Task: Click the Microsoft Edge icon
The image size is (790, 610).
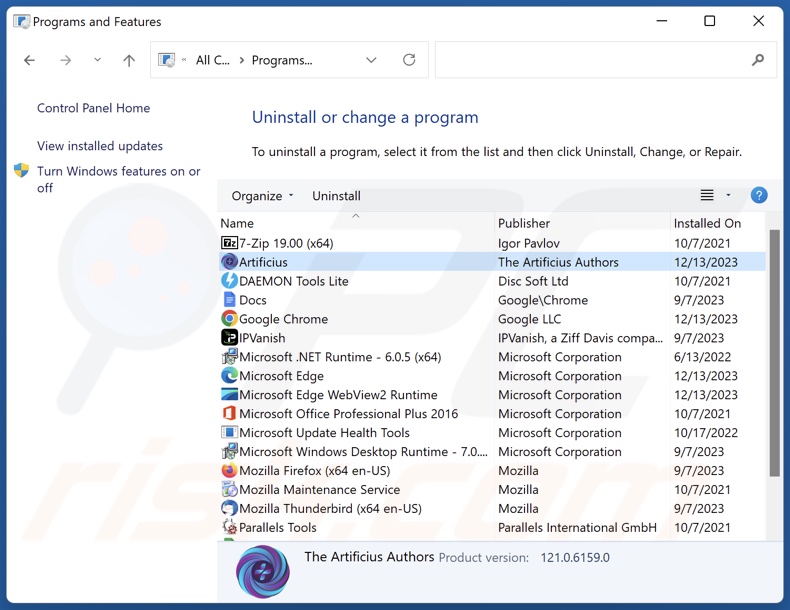Action: [x=229, y=375]
